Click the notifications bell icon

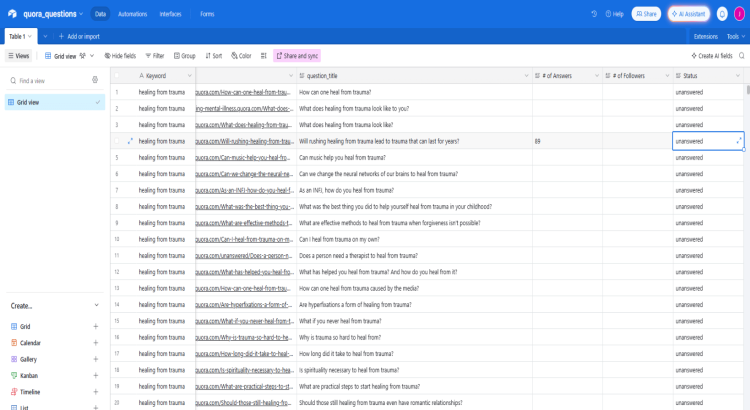pos(722,14)
